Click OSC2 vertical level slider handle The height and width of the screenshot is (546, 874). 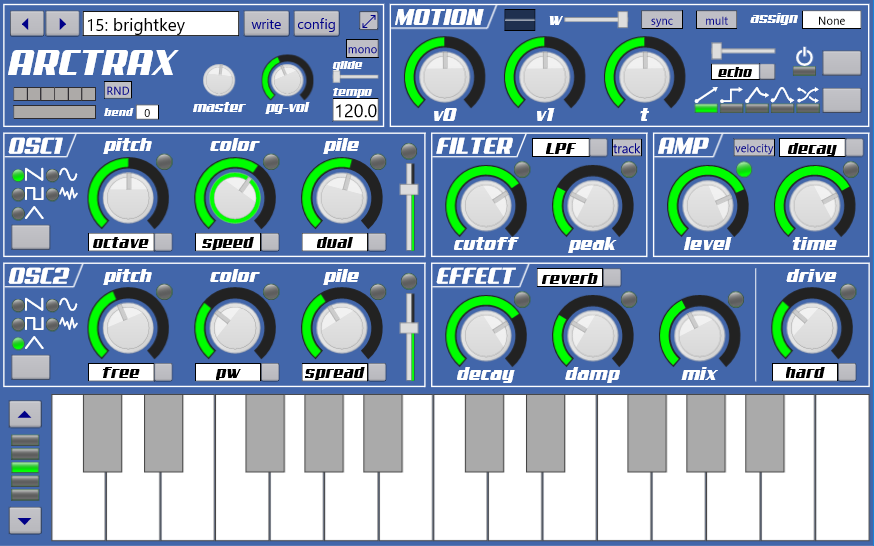(x=409, y=328)
